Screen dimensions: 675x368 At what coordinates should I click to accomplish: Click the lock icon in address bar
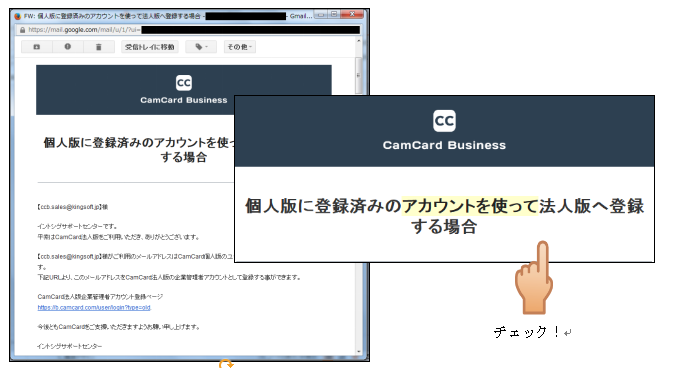[x=22, y=30]
